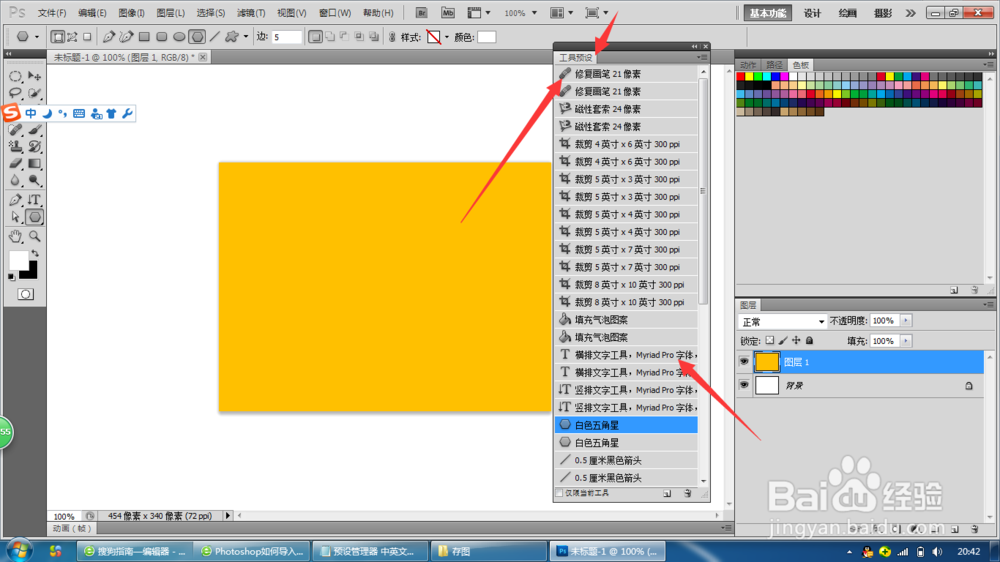Enable Shape Layers mode in options bar

(57, 37)
